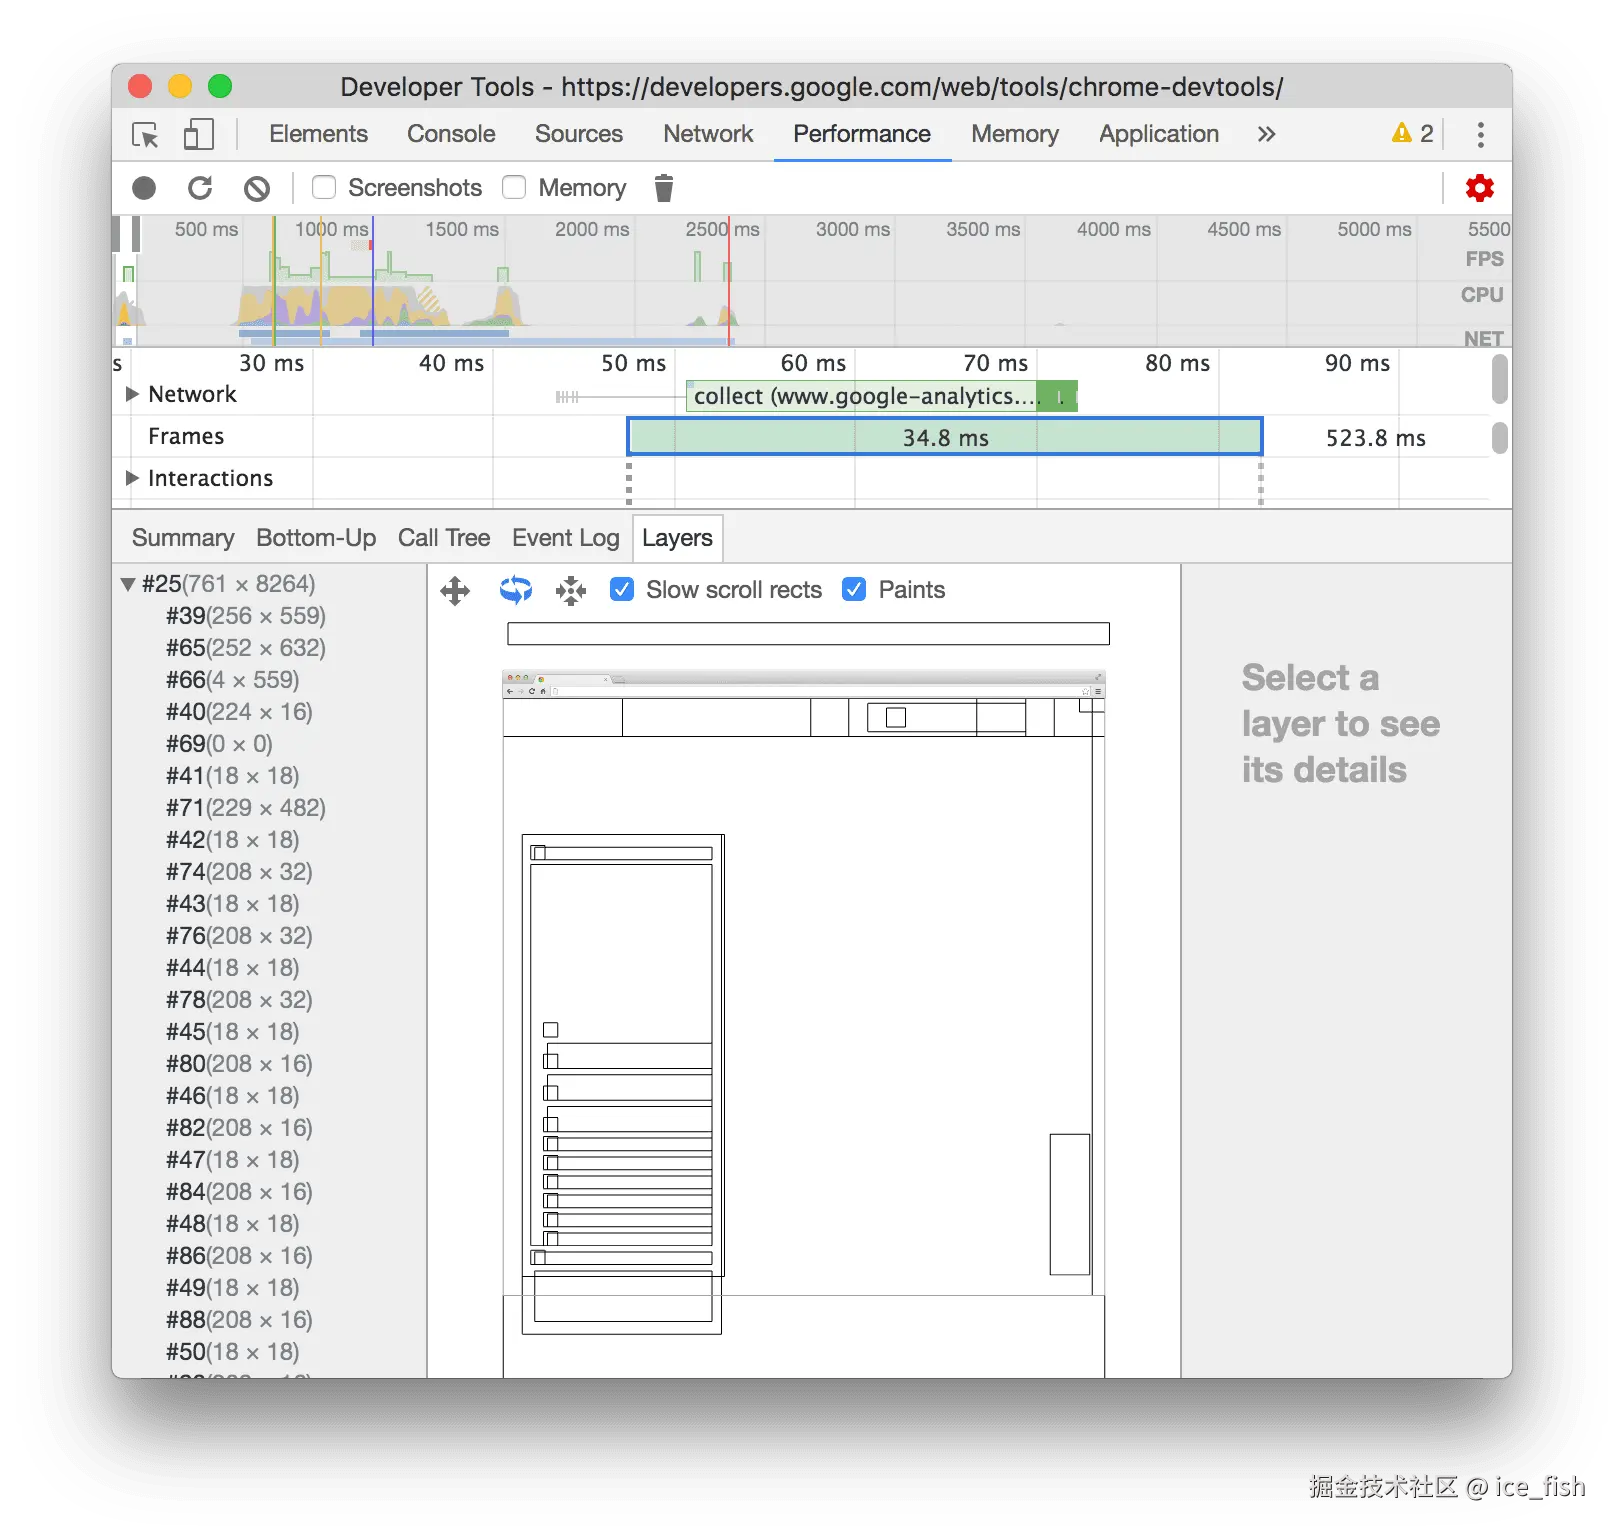Select layer #82(208 × 16)
Viewport: 1624px width, 1538px height.
[239, 1128]
